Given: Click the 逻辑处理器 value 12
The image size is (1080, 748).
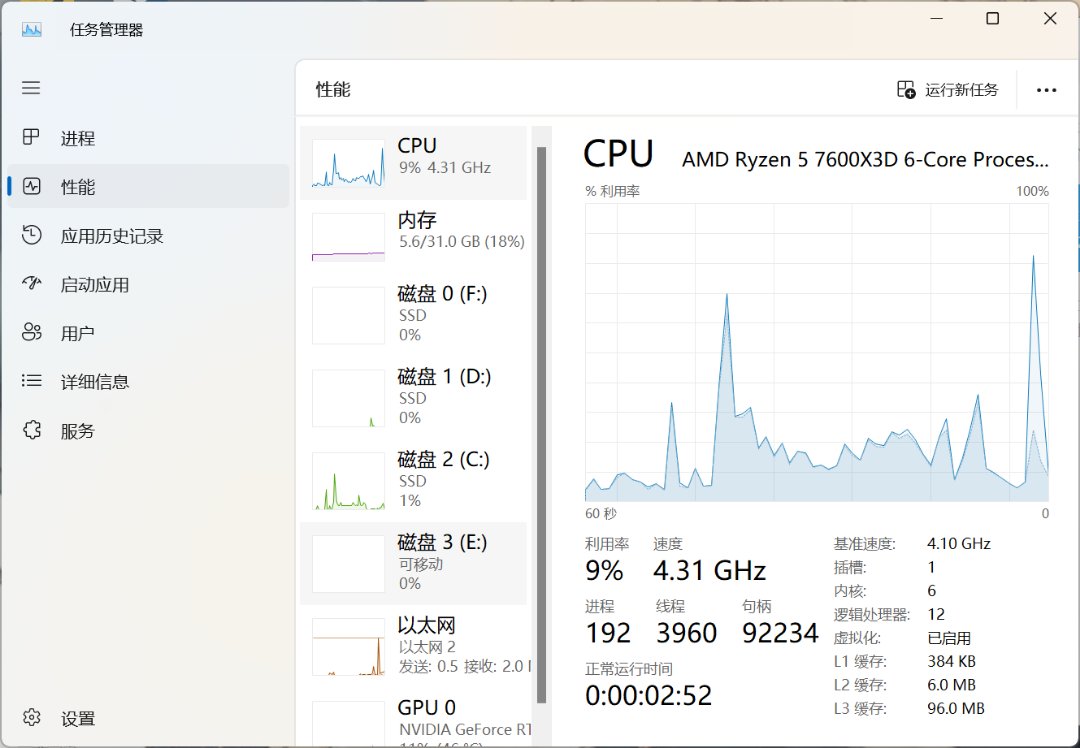Looking at the screenshot, I should pyautogui.click(x=936, y=614).
